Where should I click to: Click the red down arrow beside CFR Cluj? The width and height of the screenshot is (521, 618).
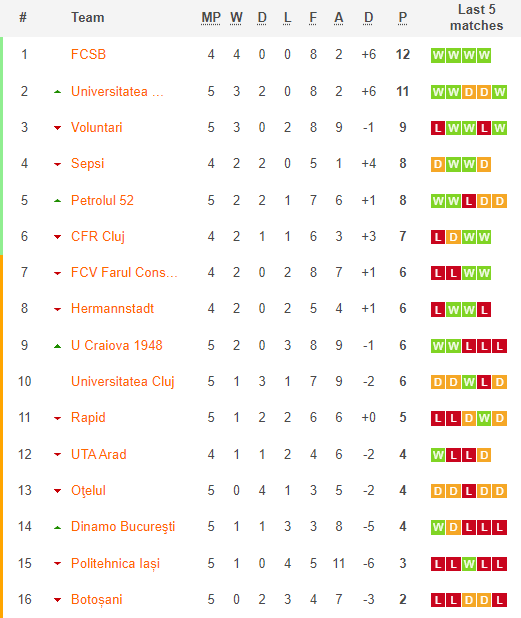pyautogui.click(x=58, y=237)
